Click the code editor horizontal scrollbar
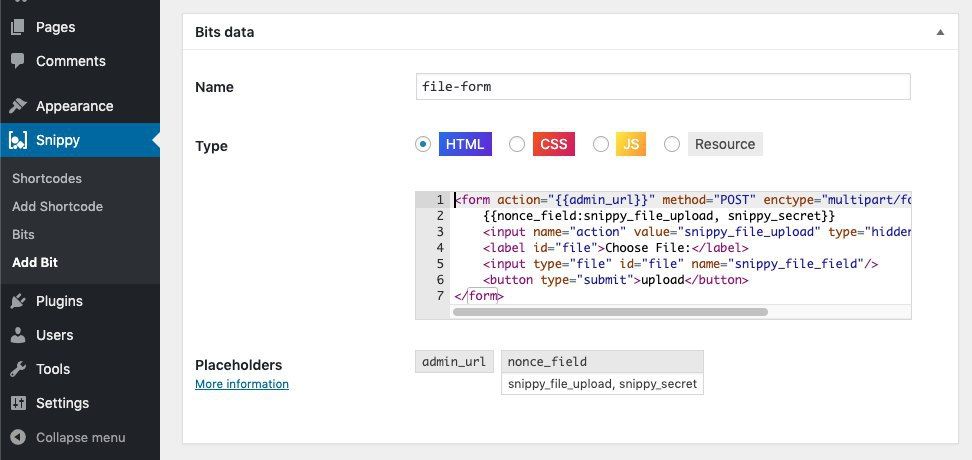 pyautogui.click(x=611, y=312)
